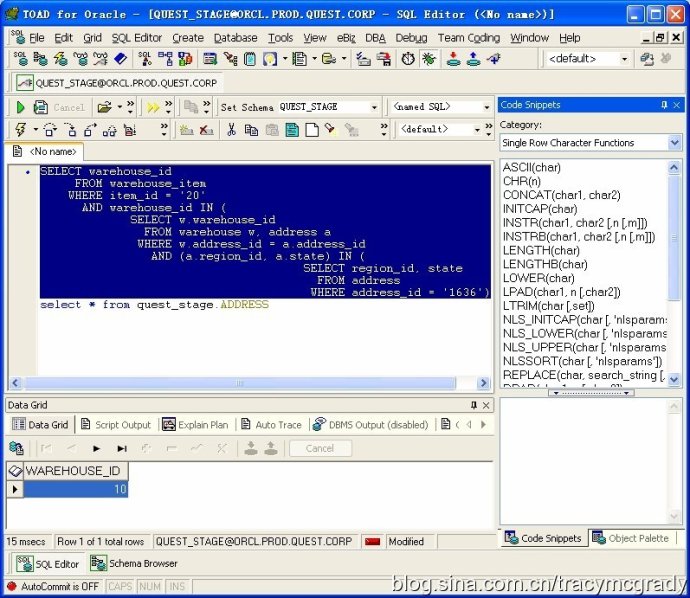Click the binoculars step icon
The image size is (690, 598).
pyautogui.click(x=110, y=131)
